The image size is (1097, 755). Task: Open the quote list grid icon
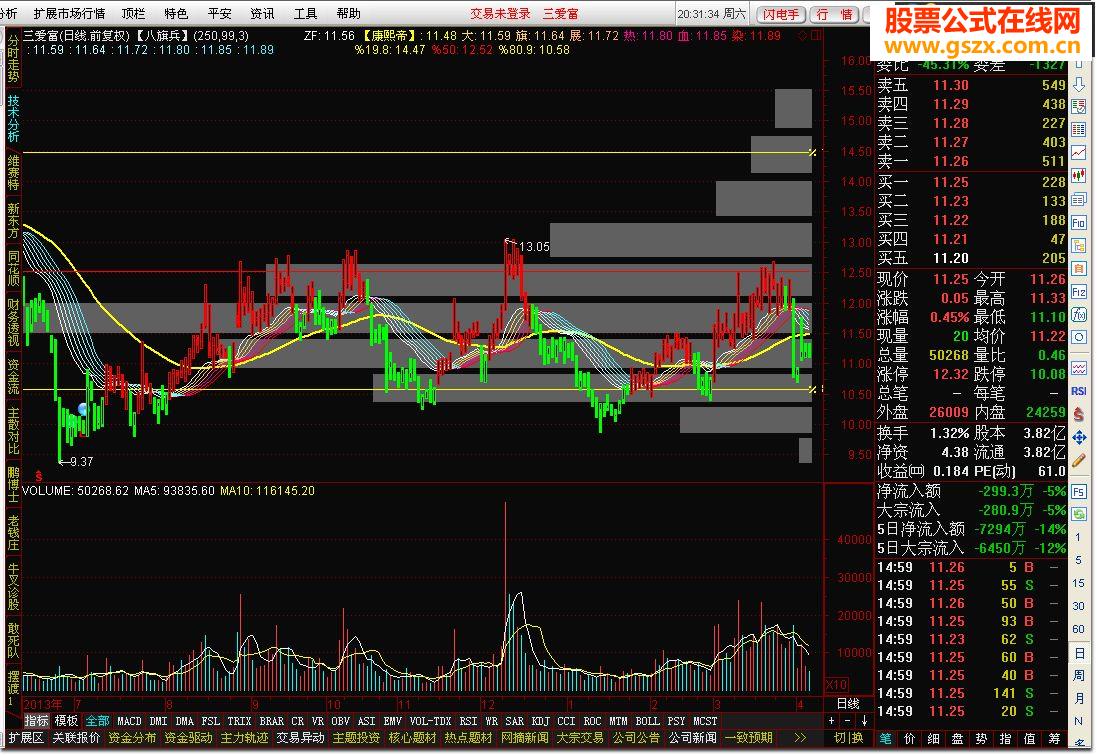pyautogui.click(x=1079, y=129)
